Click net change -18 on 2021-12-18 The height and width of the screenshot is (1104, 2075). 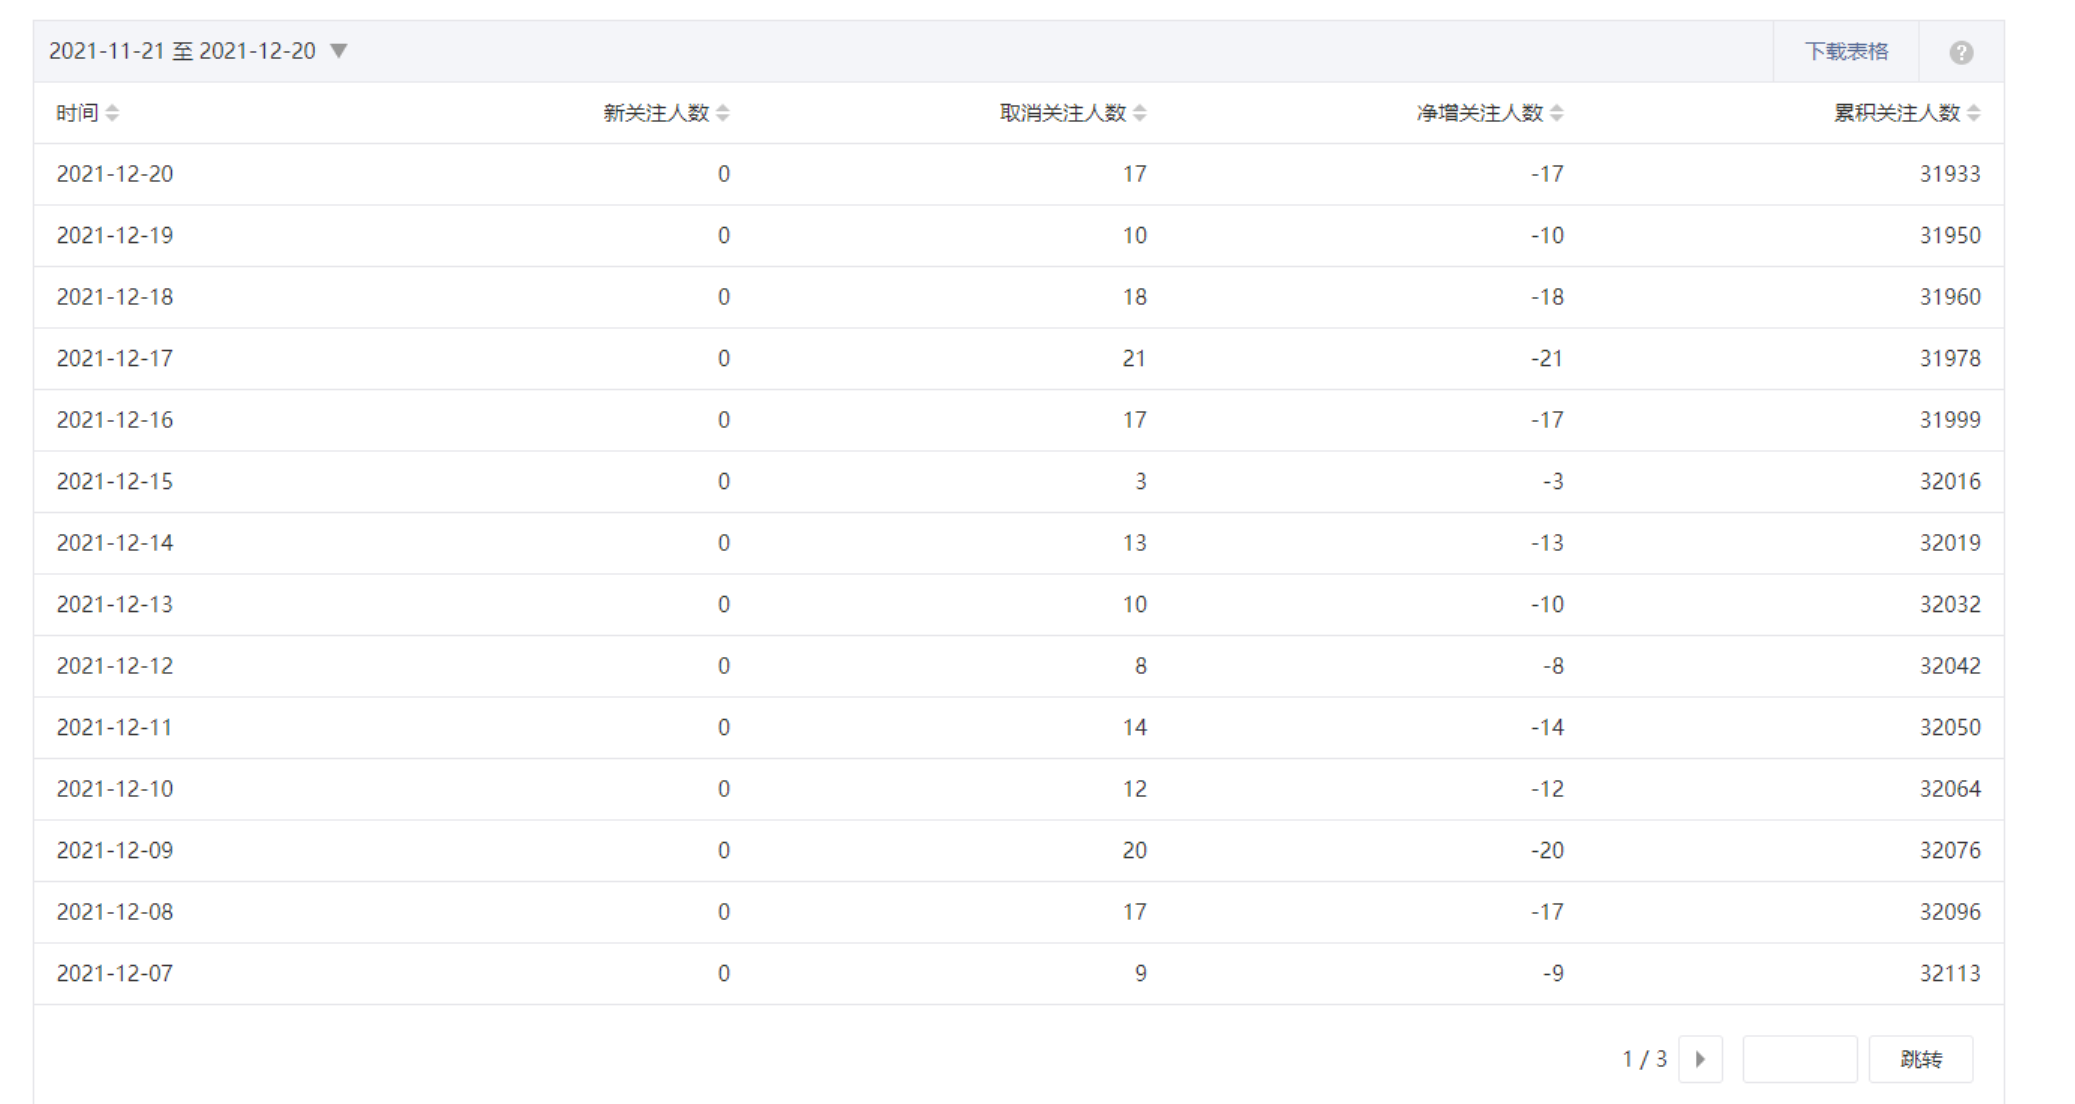1547,297
